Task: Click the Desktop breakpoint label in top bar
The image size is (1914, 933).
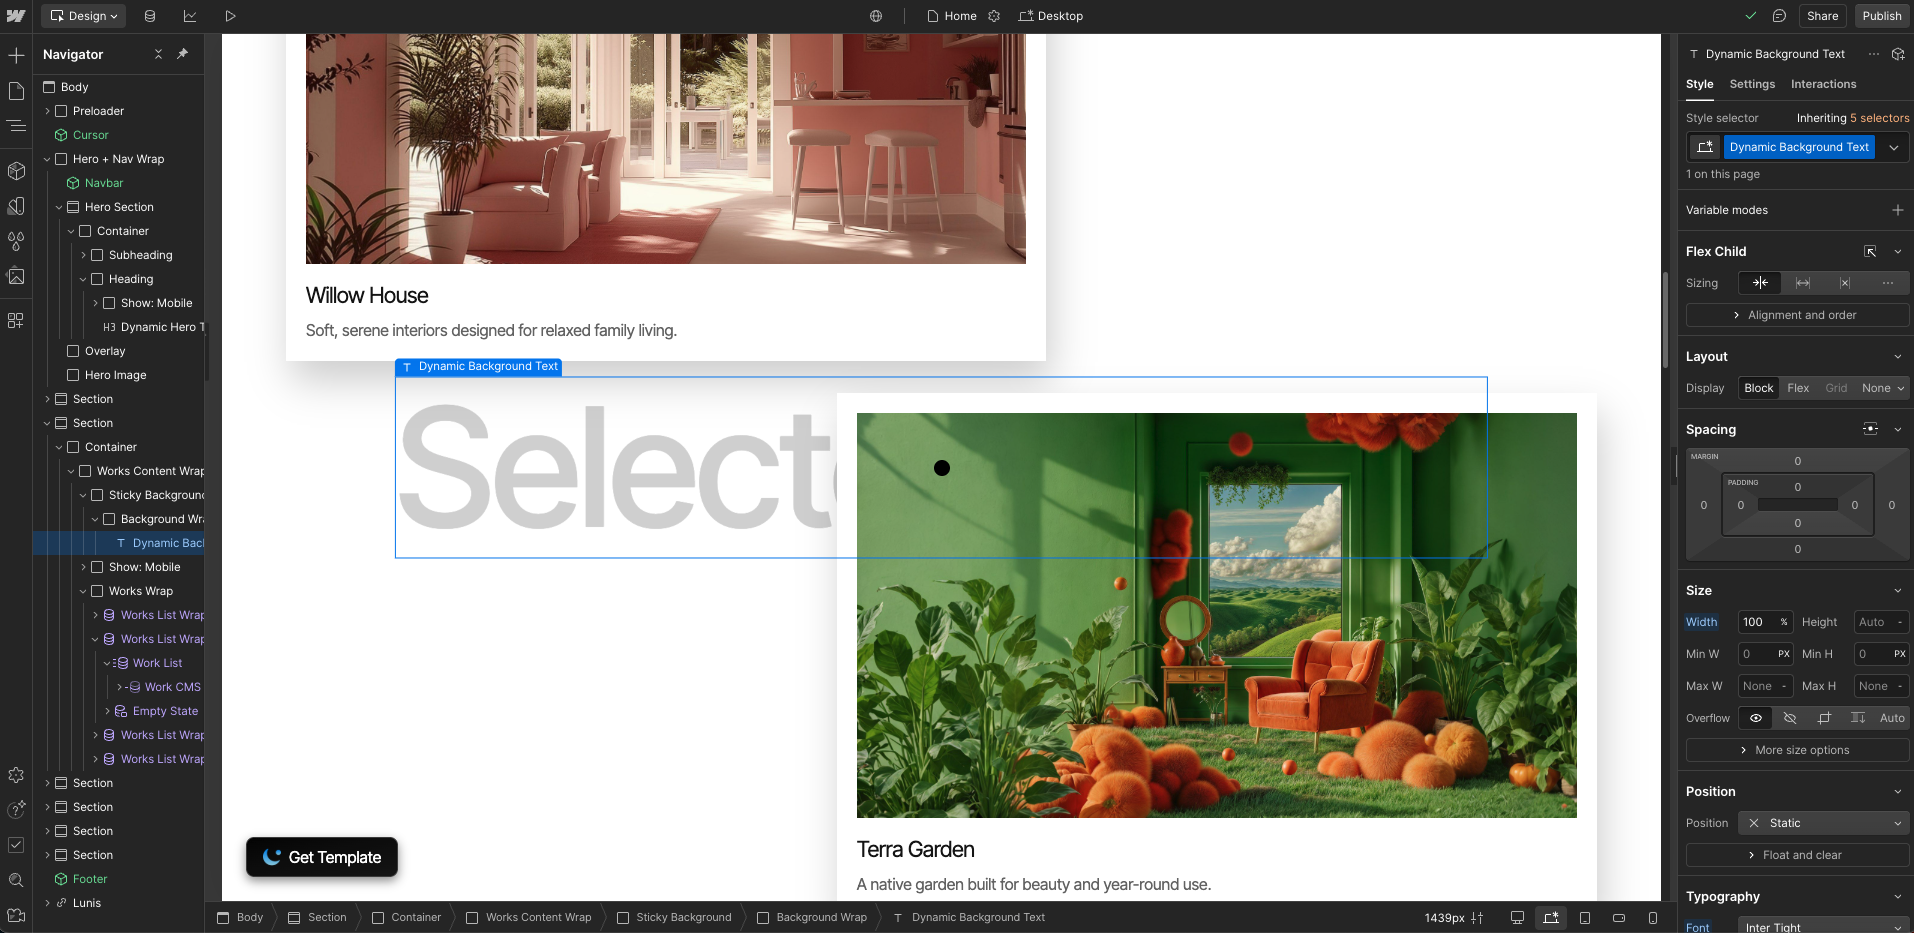Action: (1051, 16)
